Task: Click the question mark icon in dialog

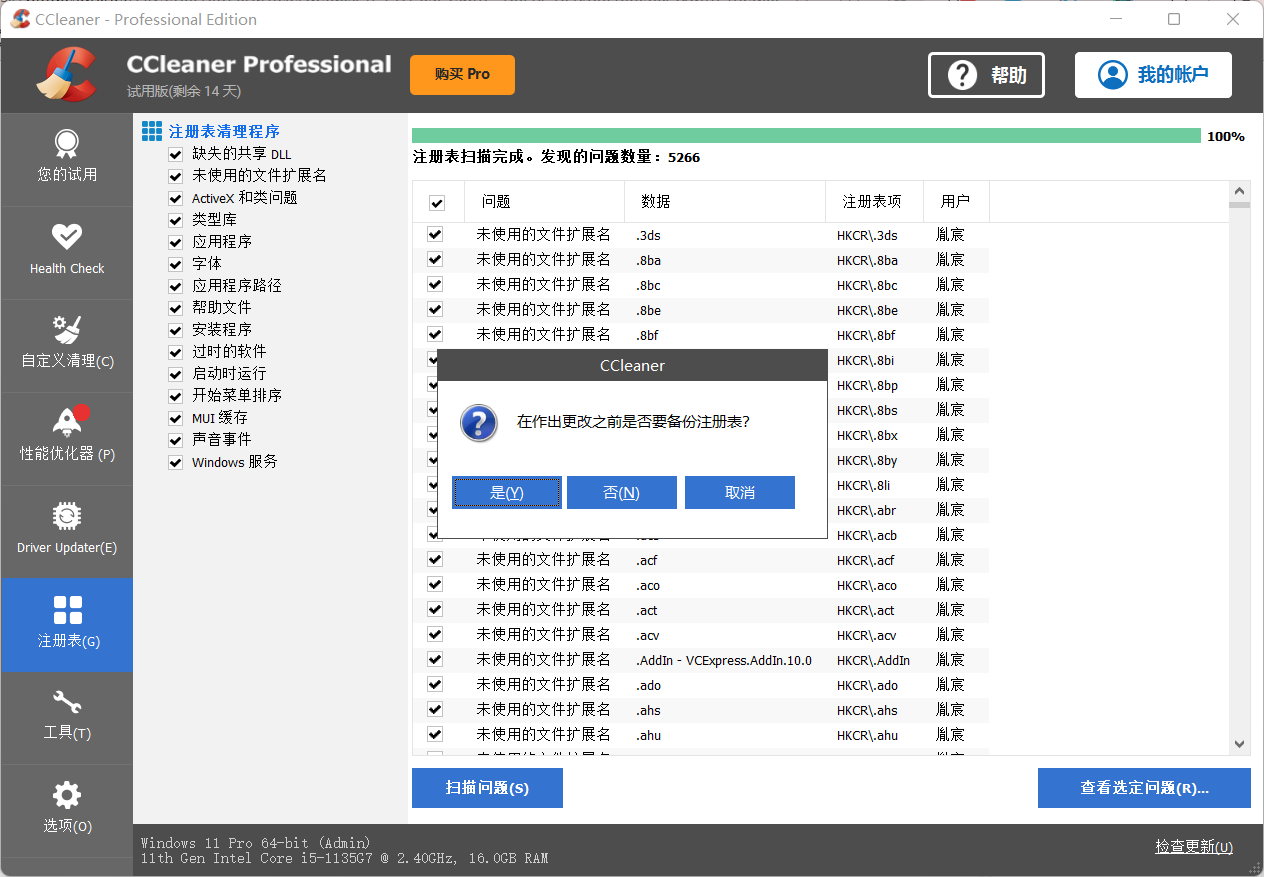Action: point(479,422)
